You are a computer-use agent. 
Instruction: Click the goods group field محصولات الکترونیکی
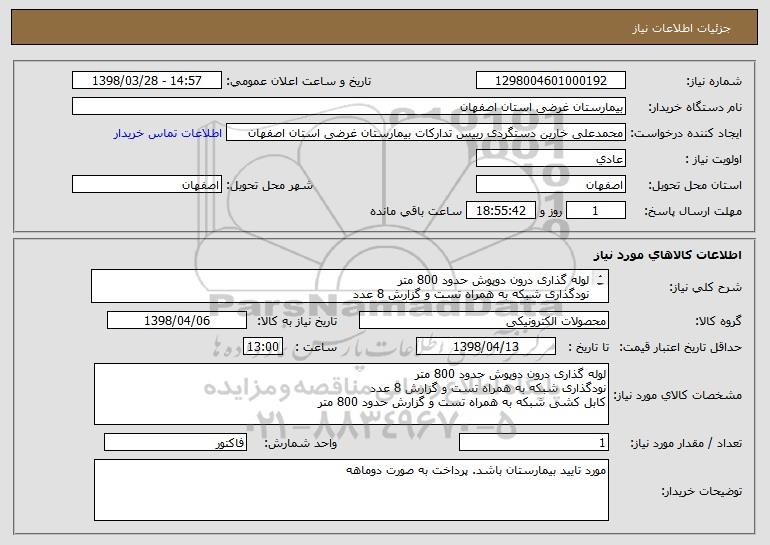tap(484, 321)
